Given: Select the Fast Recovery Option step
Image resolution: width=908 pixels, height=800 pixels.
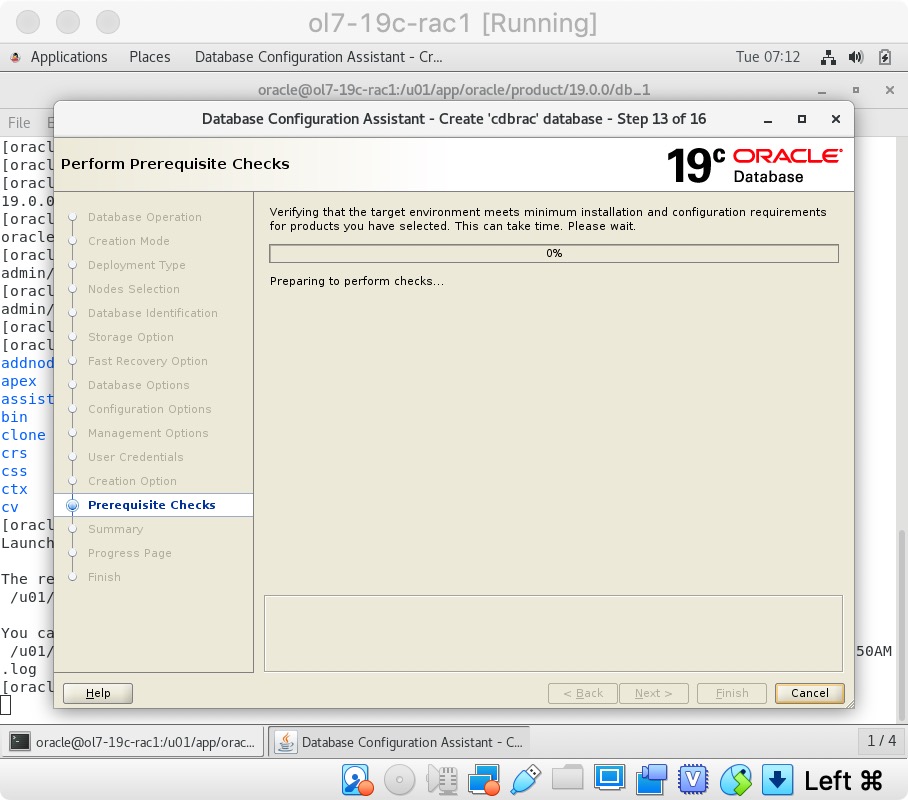Looking at the screenshot, I should [148, 361].
